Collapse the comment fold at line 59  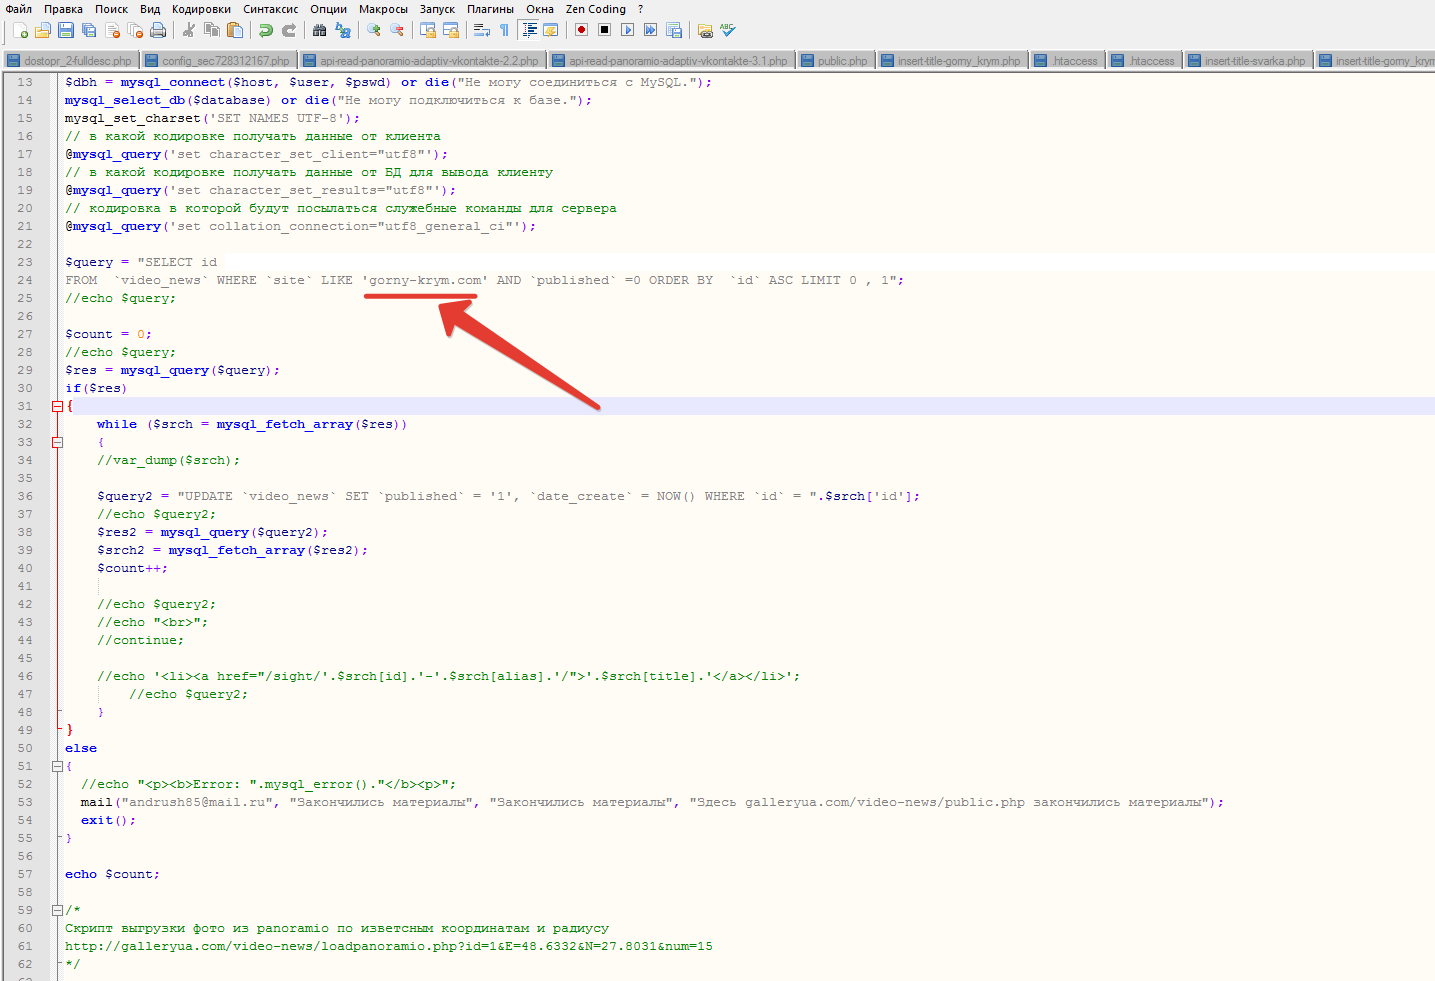[x=57, y=910]
